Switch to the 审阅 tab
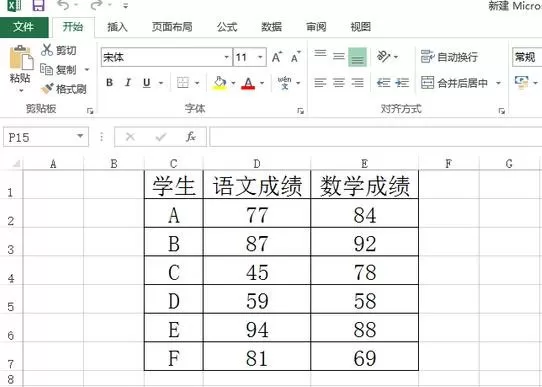This screenshot has width=542, height=387. pos(316,27)
